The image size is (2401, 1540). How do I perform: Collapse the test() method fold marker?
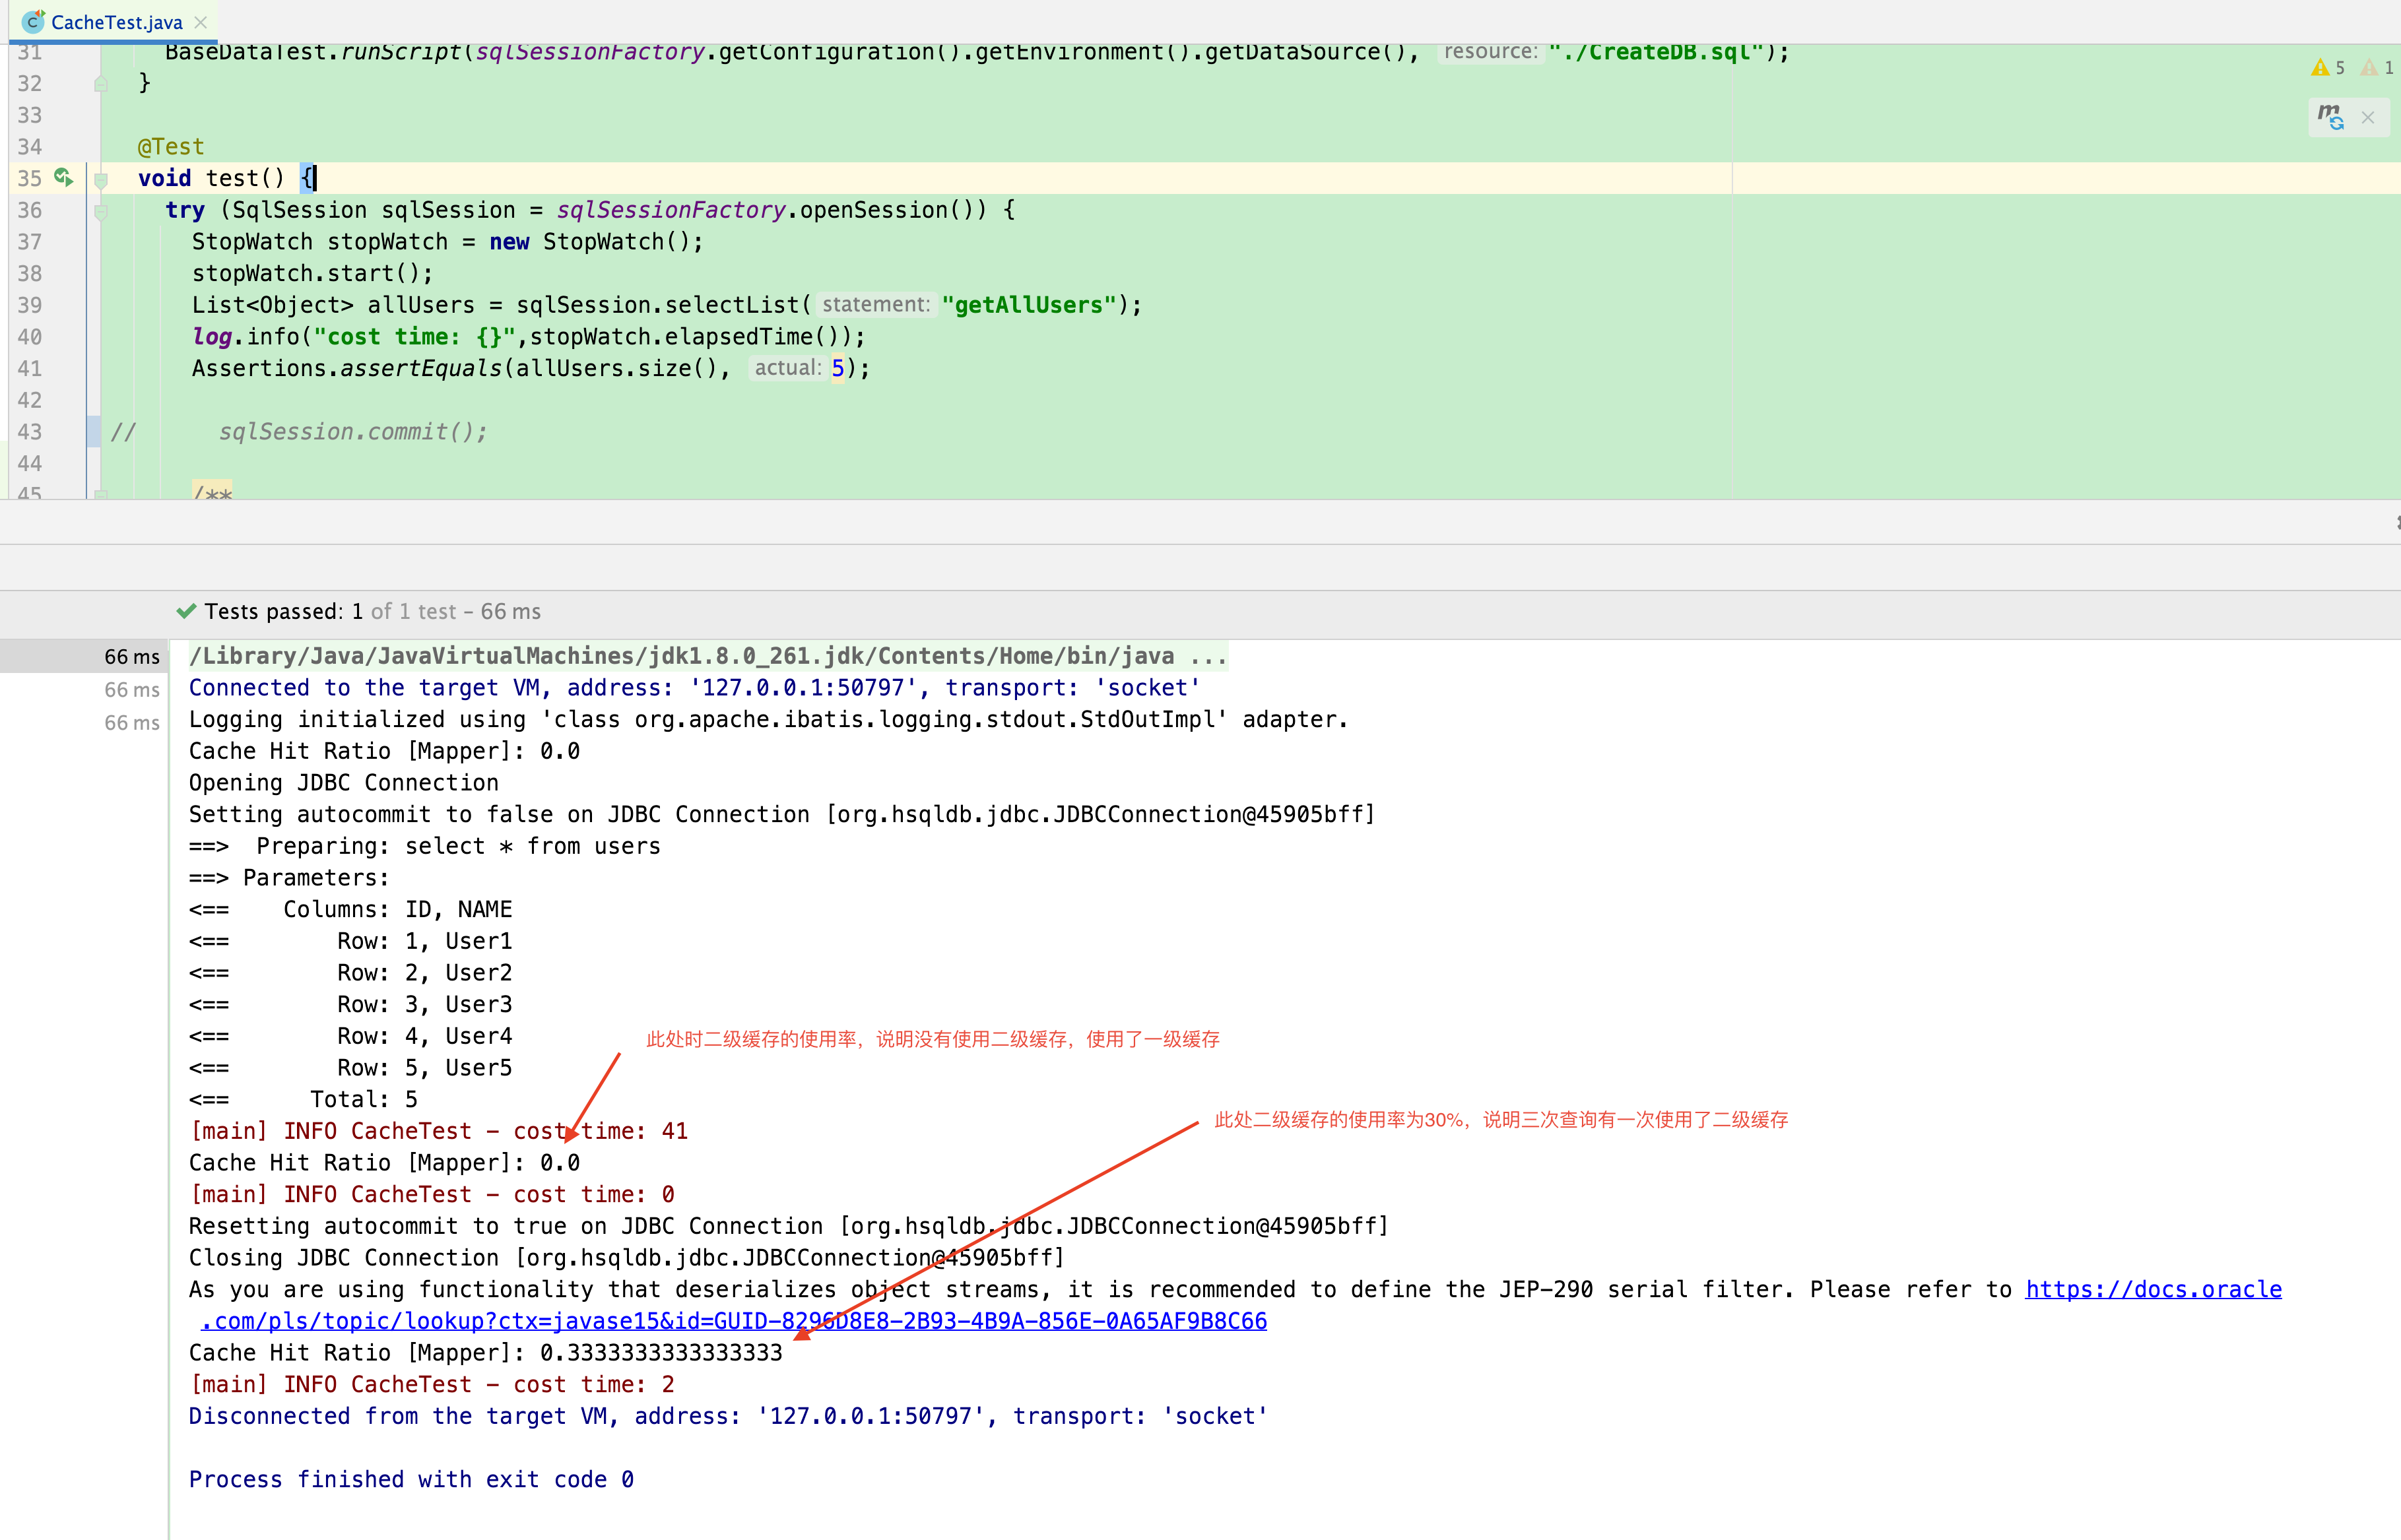(101, 180)
